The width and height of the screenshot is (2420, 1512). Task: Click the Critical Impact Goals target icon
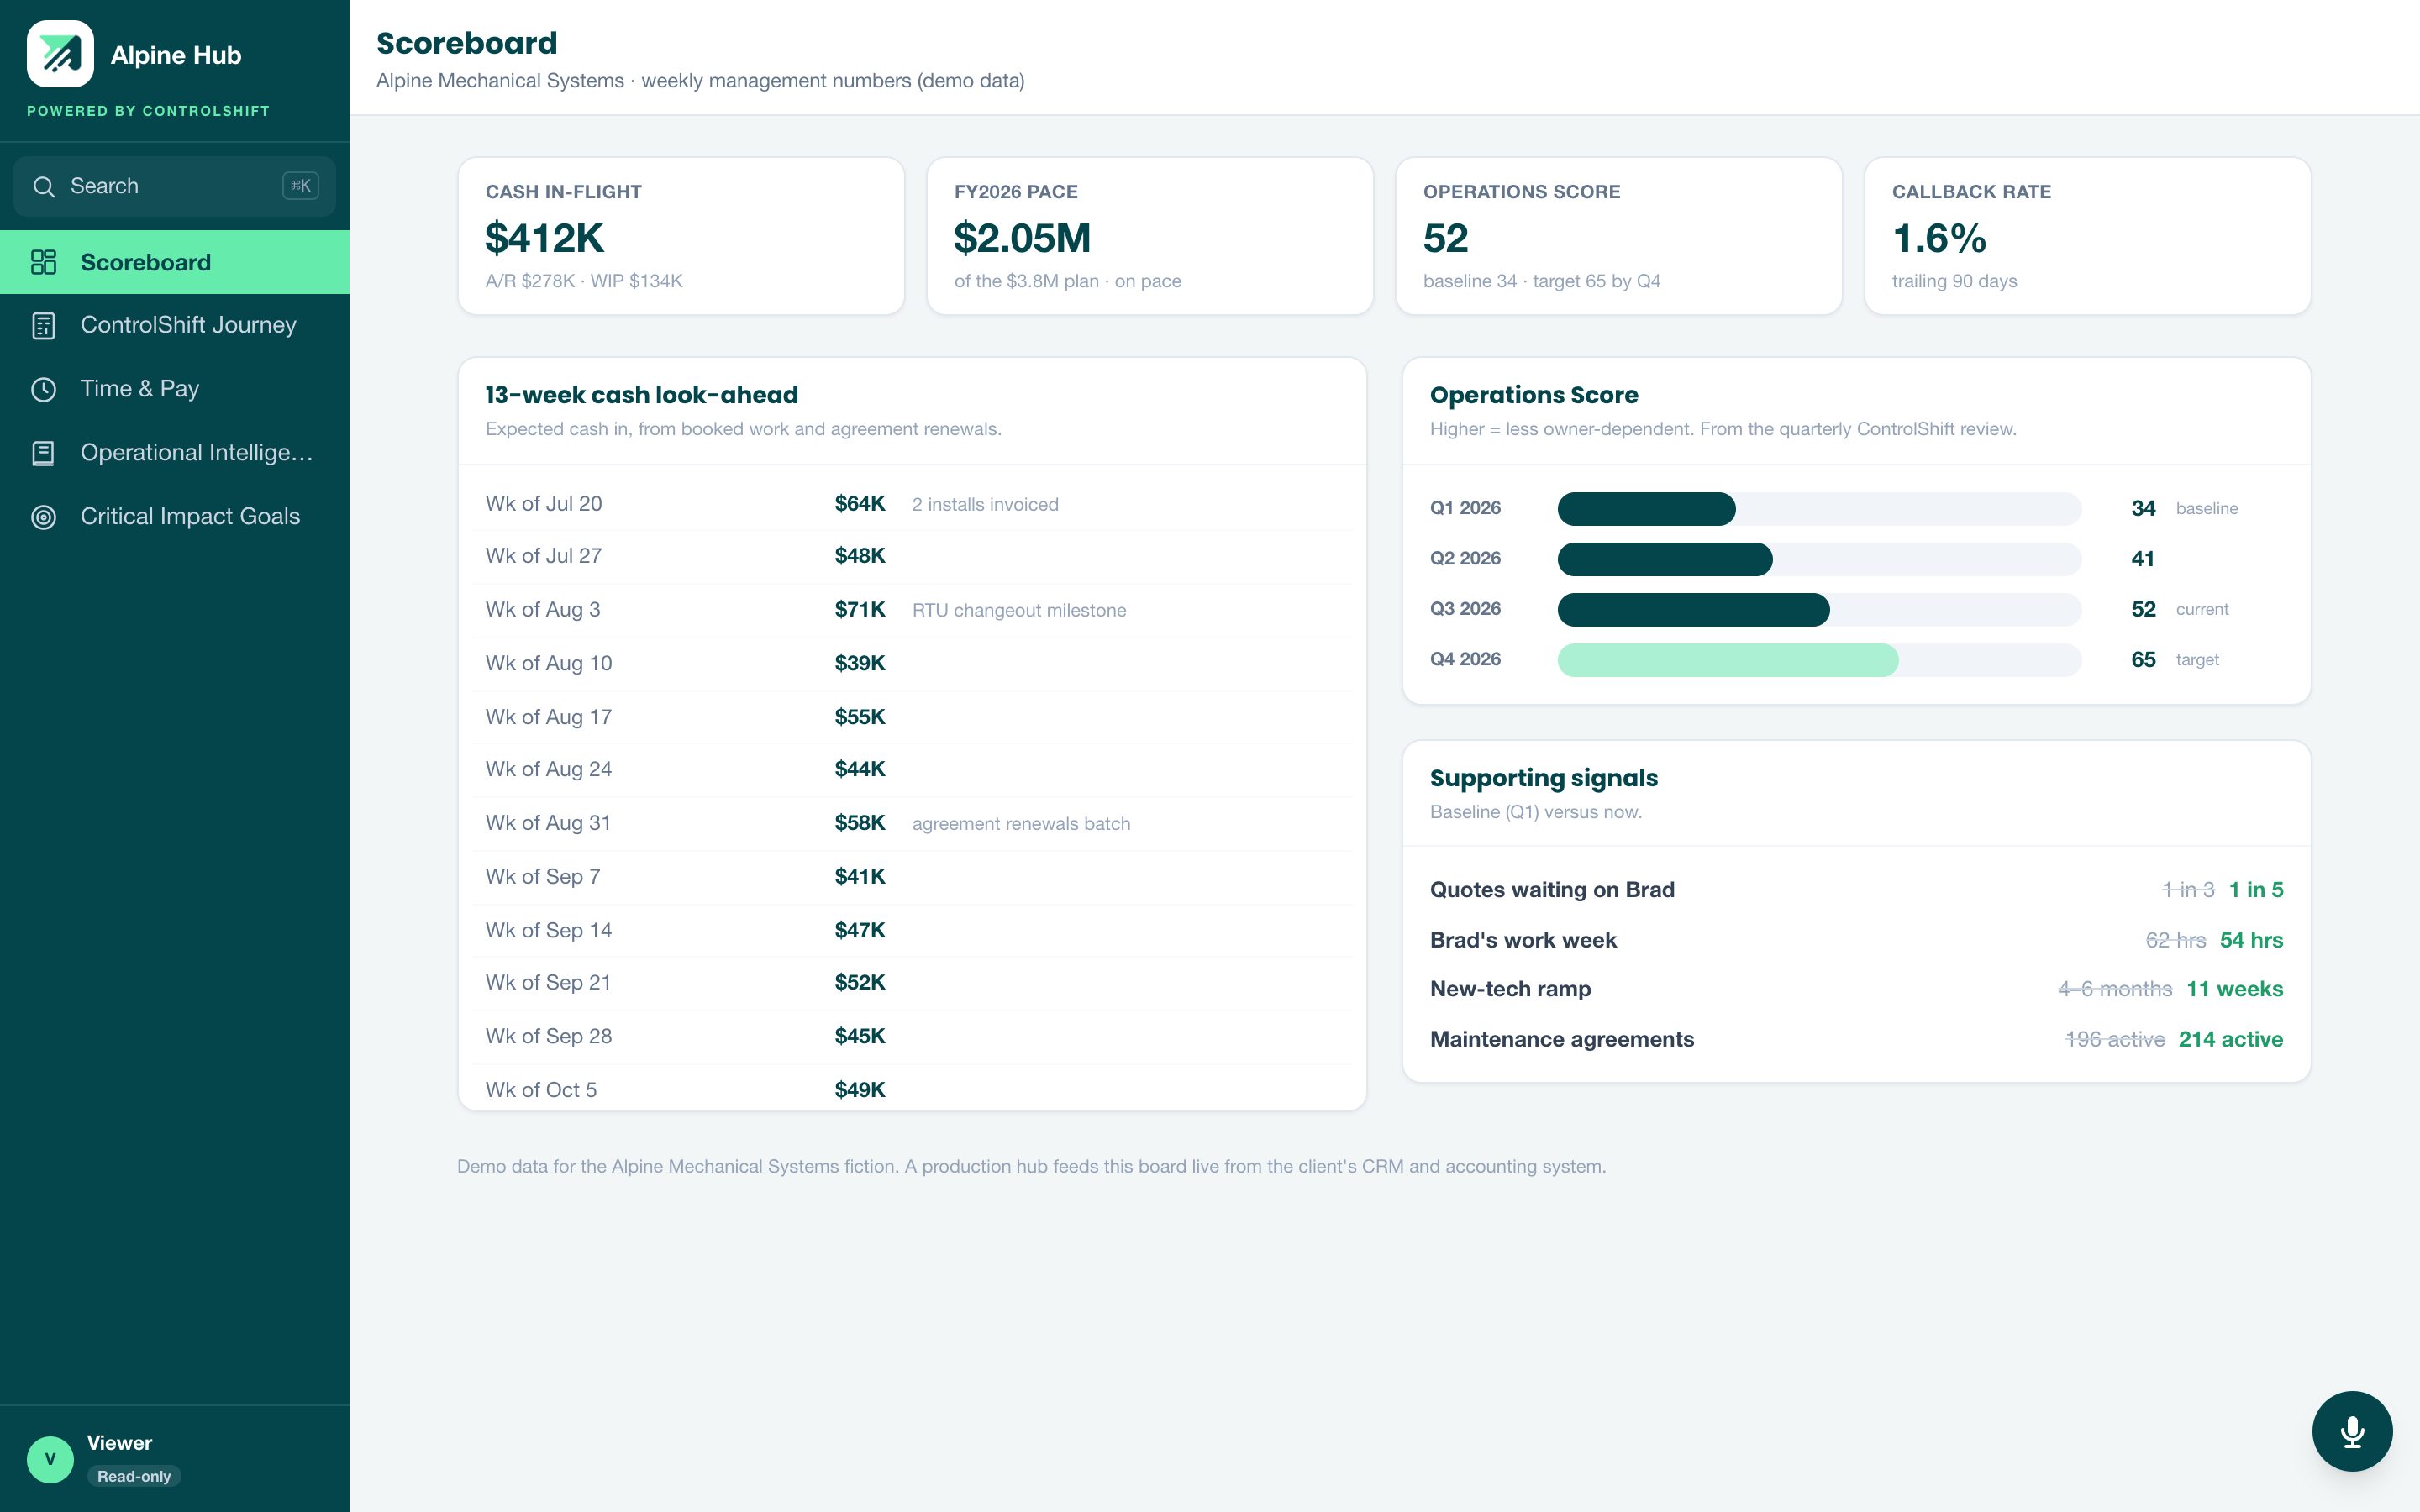44,517
